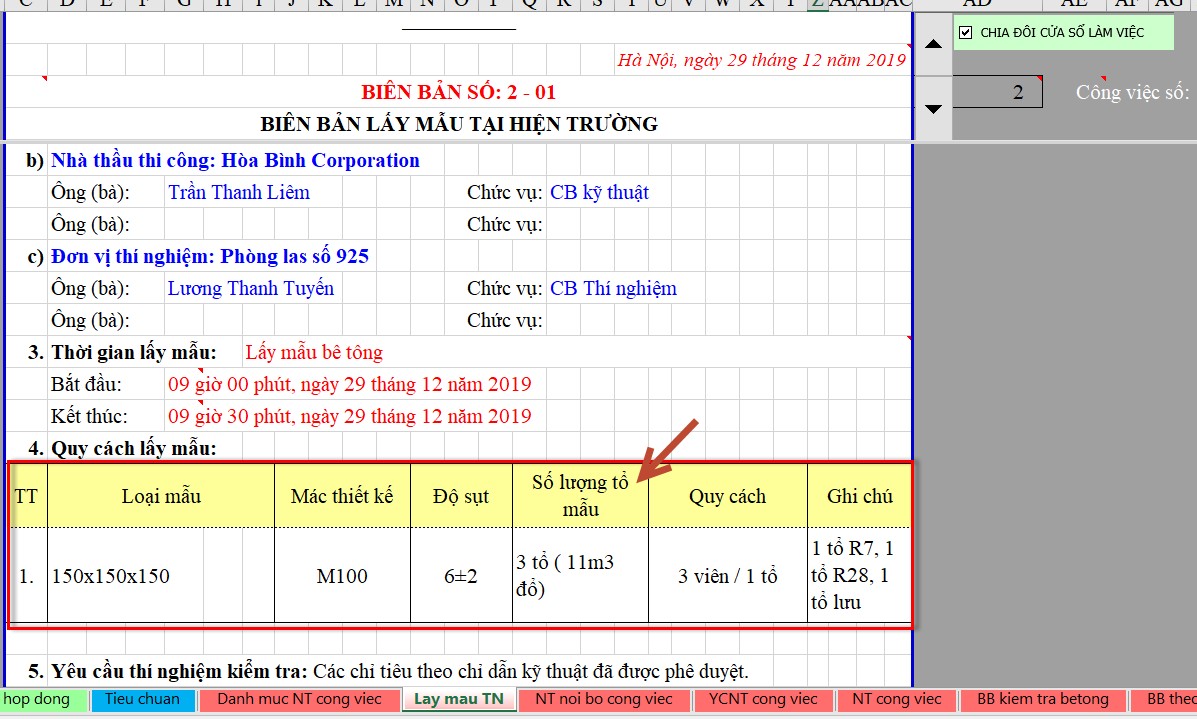Open the BB kiem tra betong tab
Screen dimensions: 1197x719
pyautogui.click(x=1042, y=699)
